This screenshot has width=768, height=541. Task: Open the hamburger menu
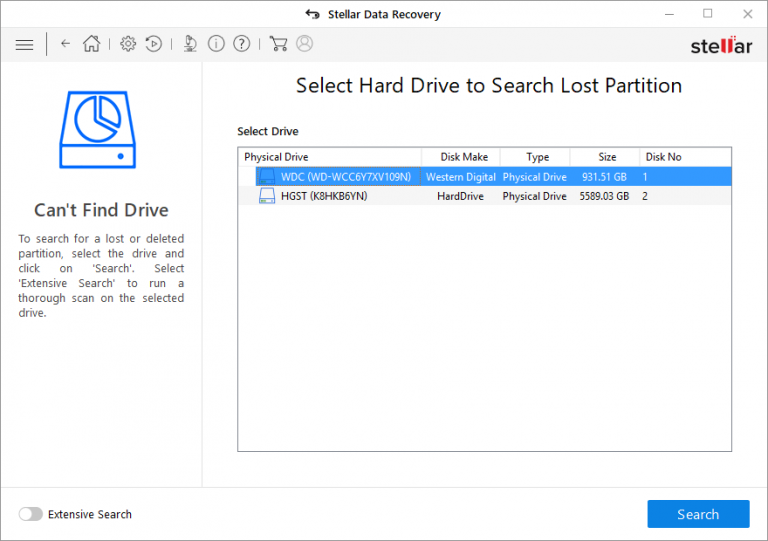(x=24, y=45)
